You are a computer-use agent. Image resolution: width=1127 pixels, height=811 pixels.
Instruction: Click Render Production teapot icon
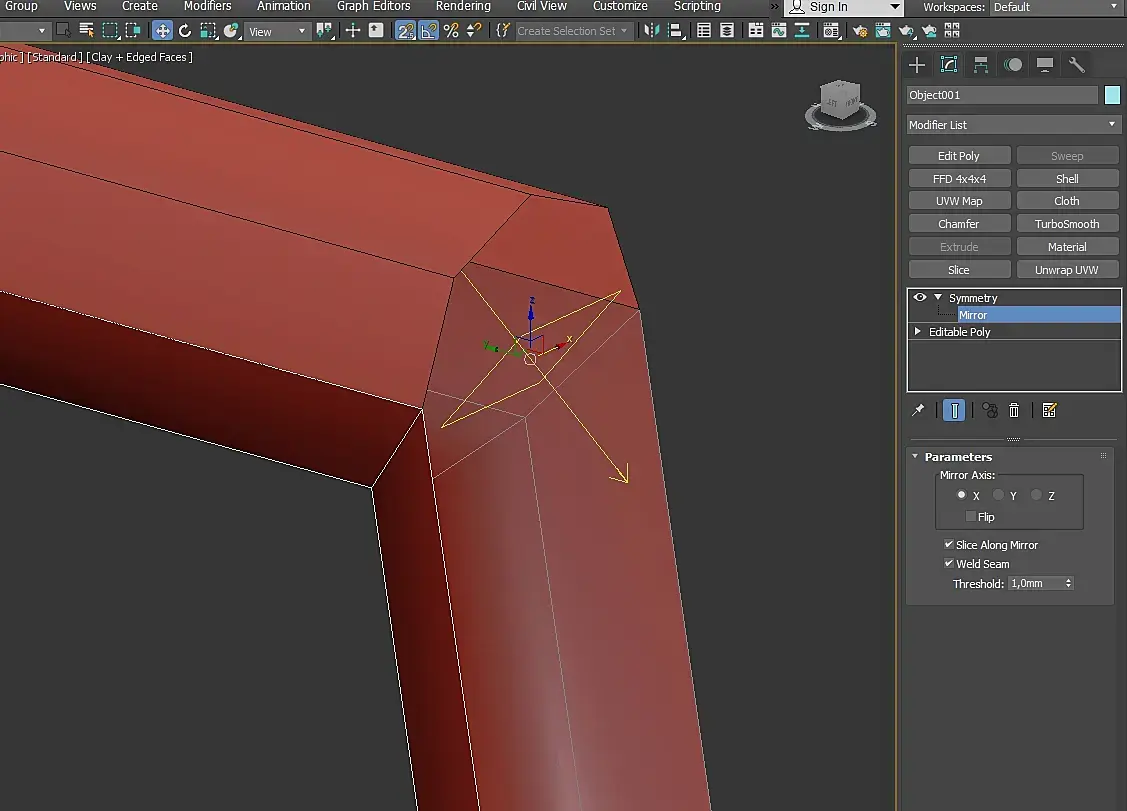(906, 31)
